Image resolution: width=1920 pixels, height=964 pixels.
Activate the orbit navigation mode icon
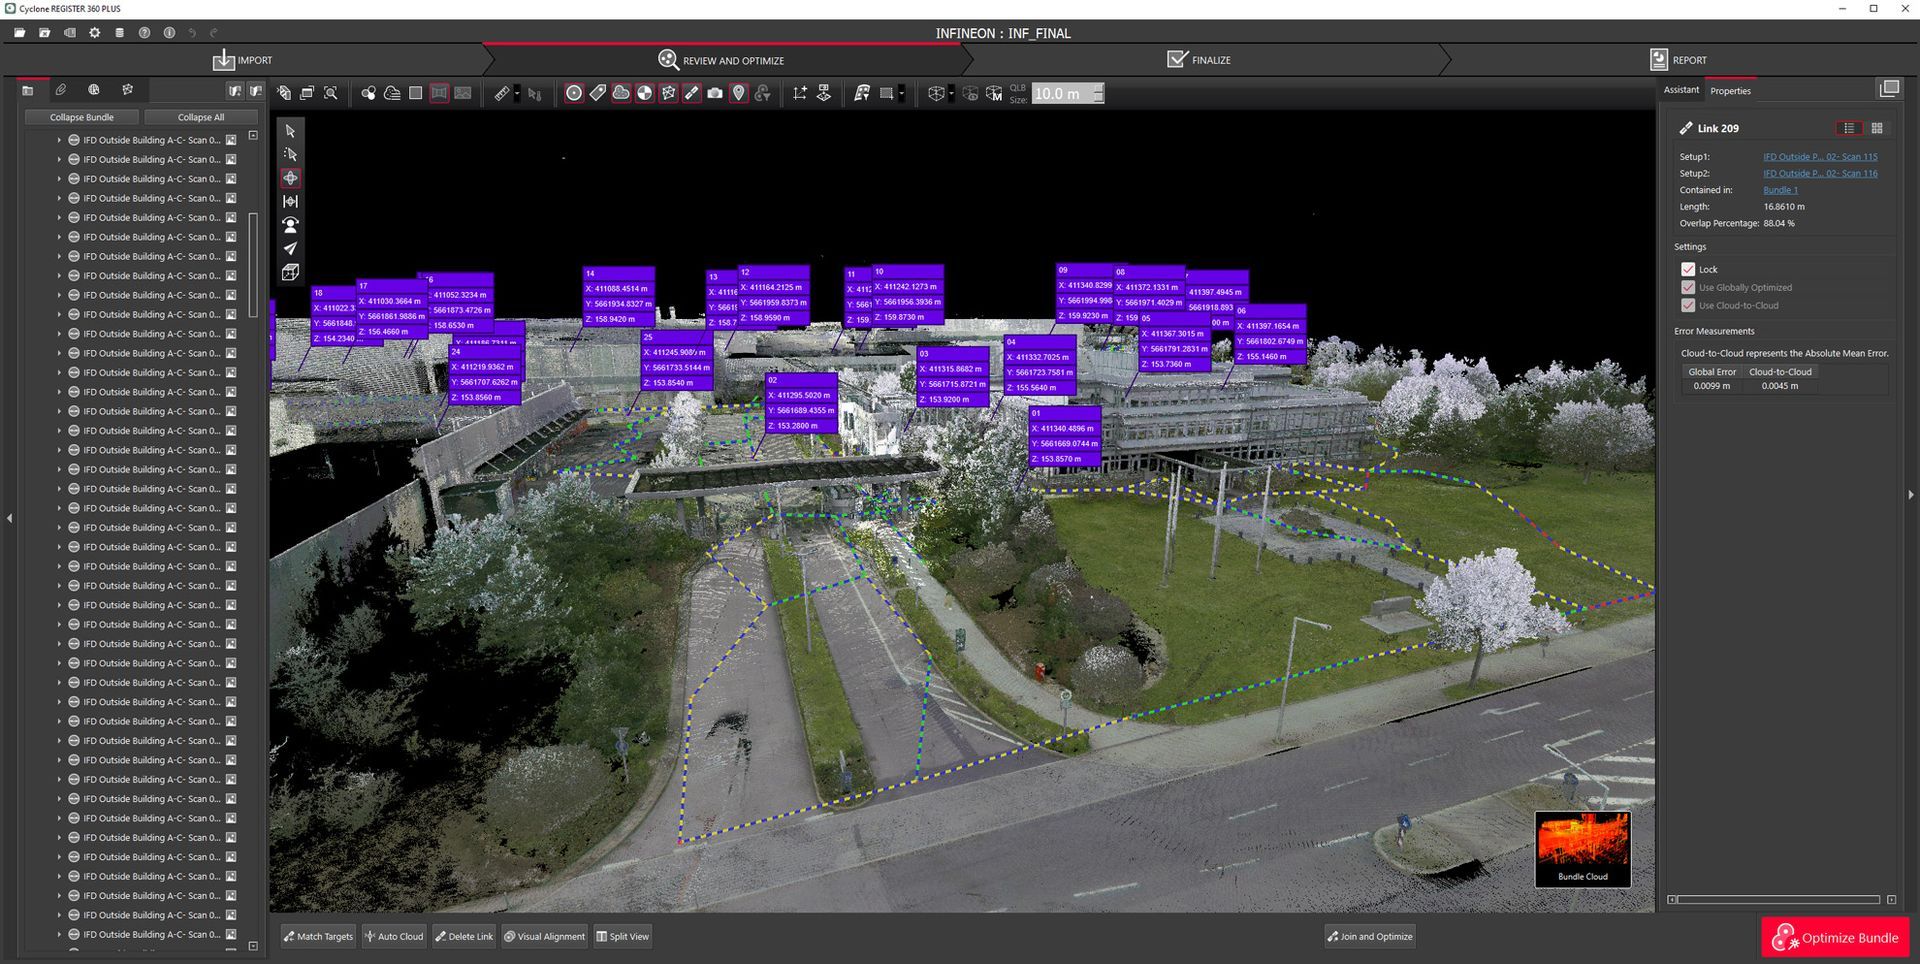(x=290, y=178)
